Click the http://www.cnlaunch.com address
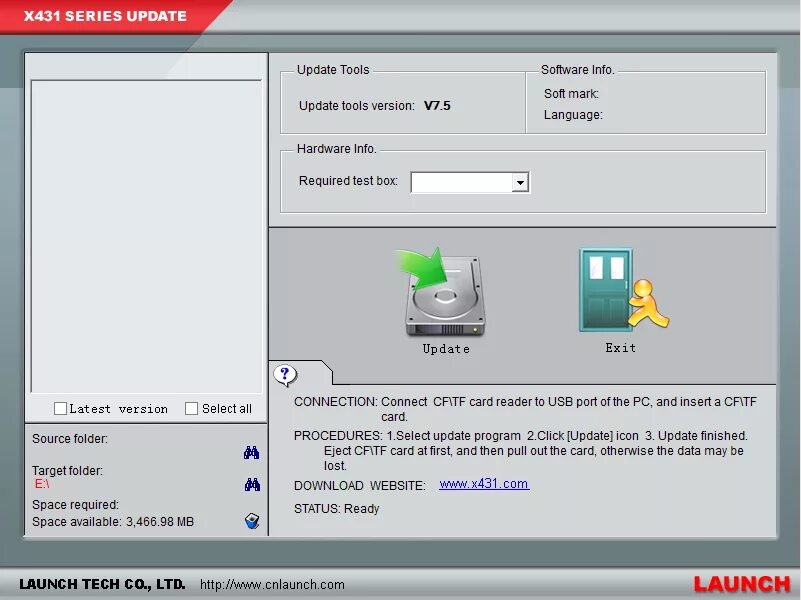The height and width of the screenshot is (600, 801). click(x=271, y=584)
